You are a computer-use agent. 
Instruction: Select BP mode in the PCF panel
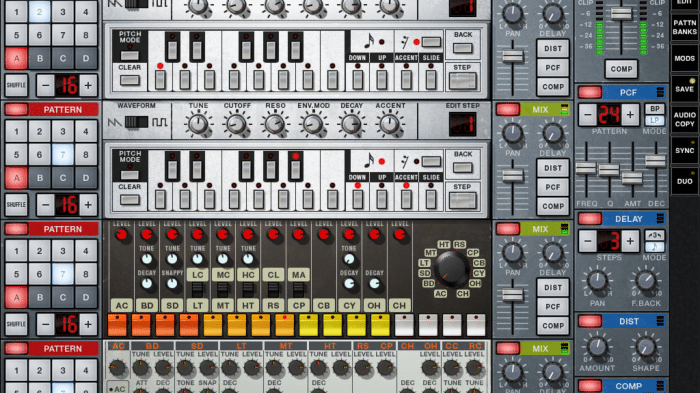tap(654, 109)
